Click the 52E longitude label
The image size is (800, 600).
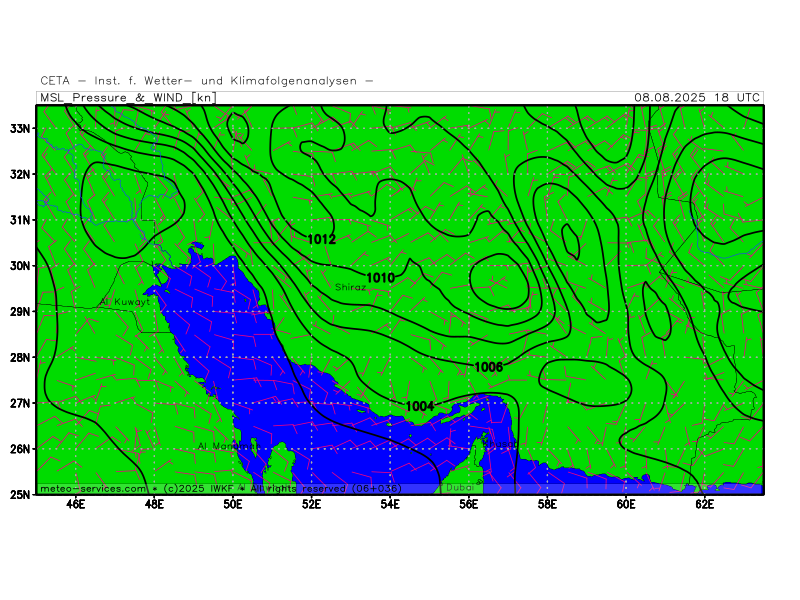tap(311, 505)
